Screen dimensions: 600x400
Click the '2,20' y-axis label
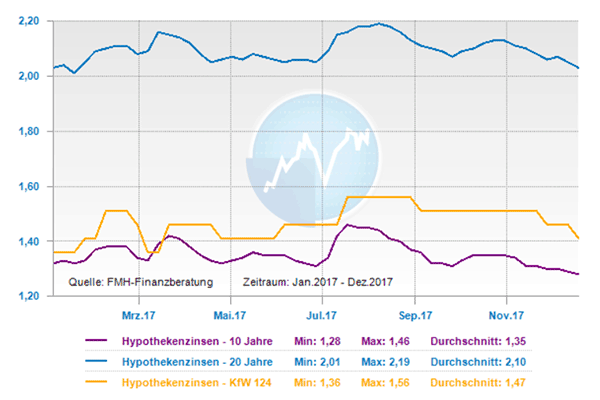click(x=29, y=21)
